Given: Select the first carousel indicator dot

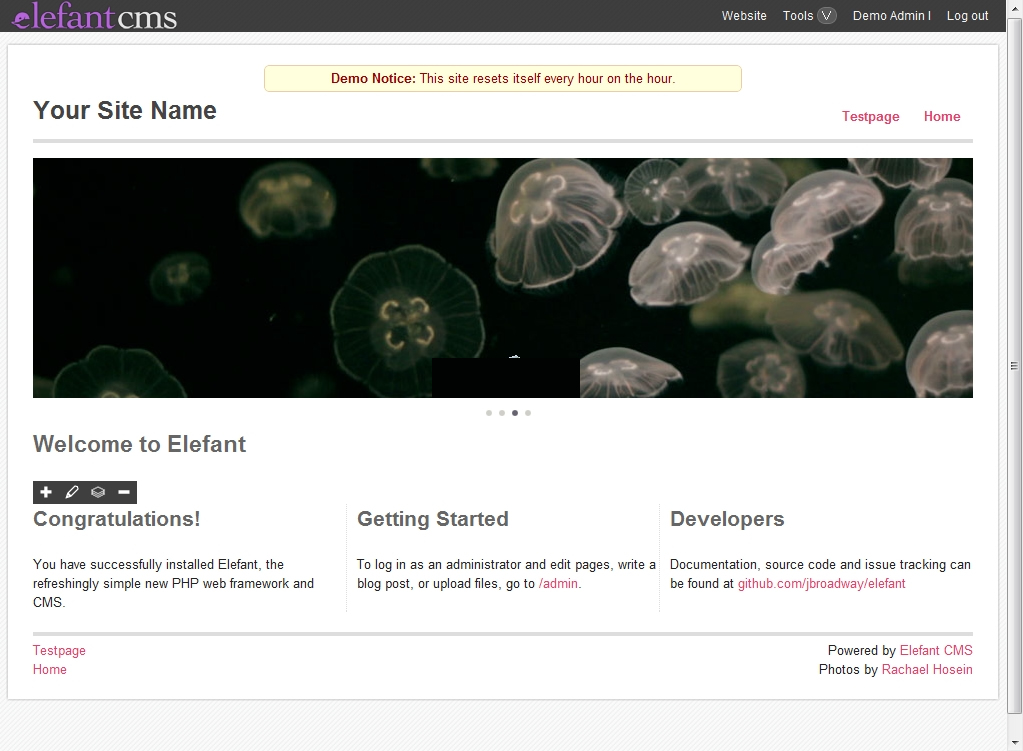Looking at the screenshot, I should pyautogui.click(x=489, y=412).
